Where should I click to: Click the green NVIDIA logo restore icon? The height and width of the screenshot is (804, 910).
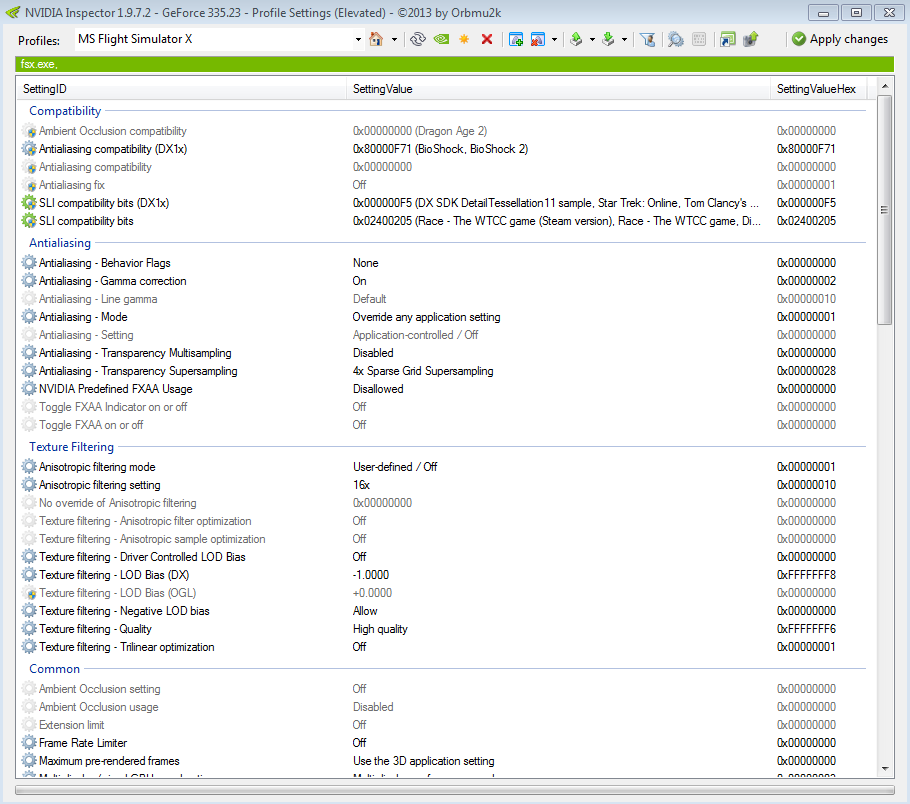tap(442, 39)
